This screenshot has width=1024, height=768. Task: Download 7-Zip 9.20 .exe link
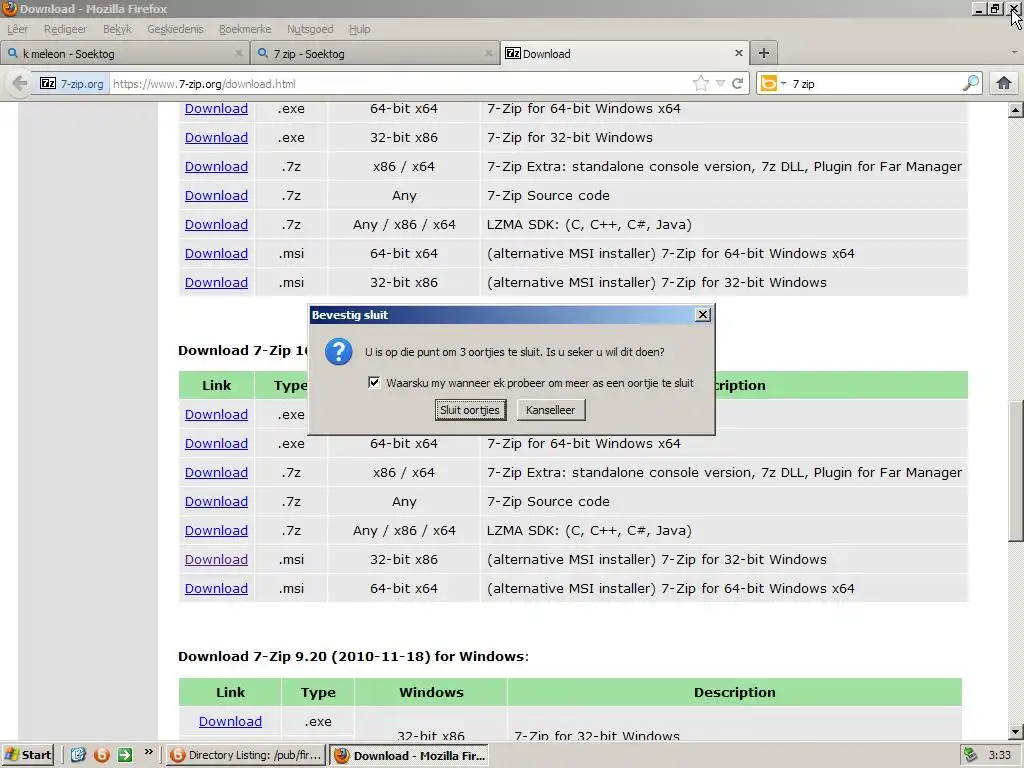(231, 721)
